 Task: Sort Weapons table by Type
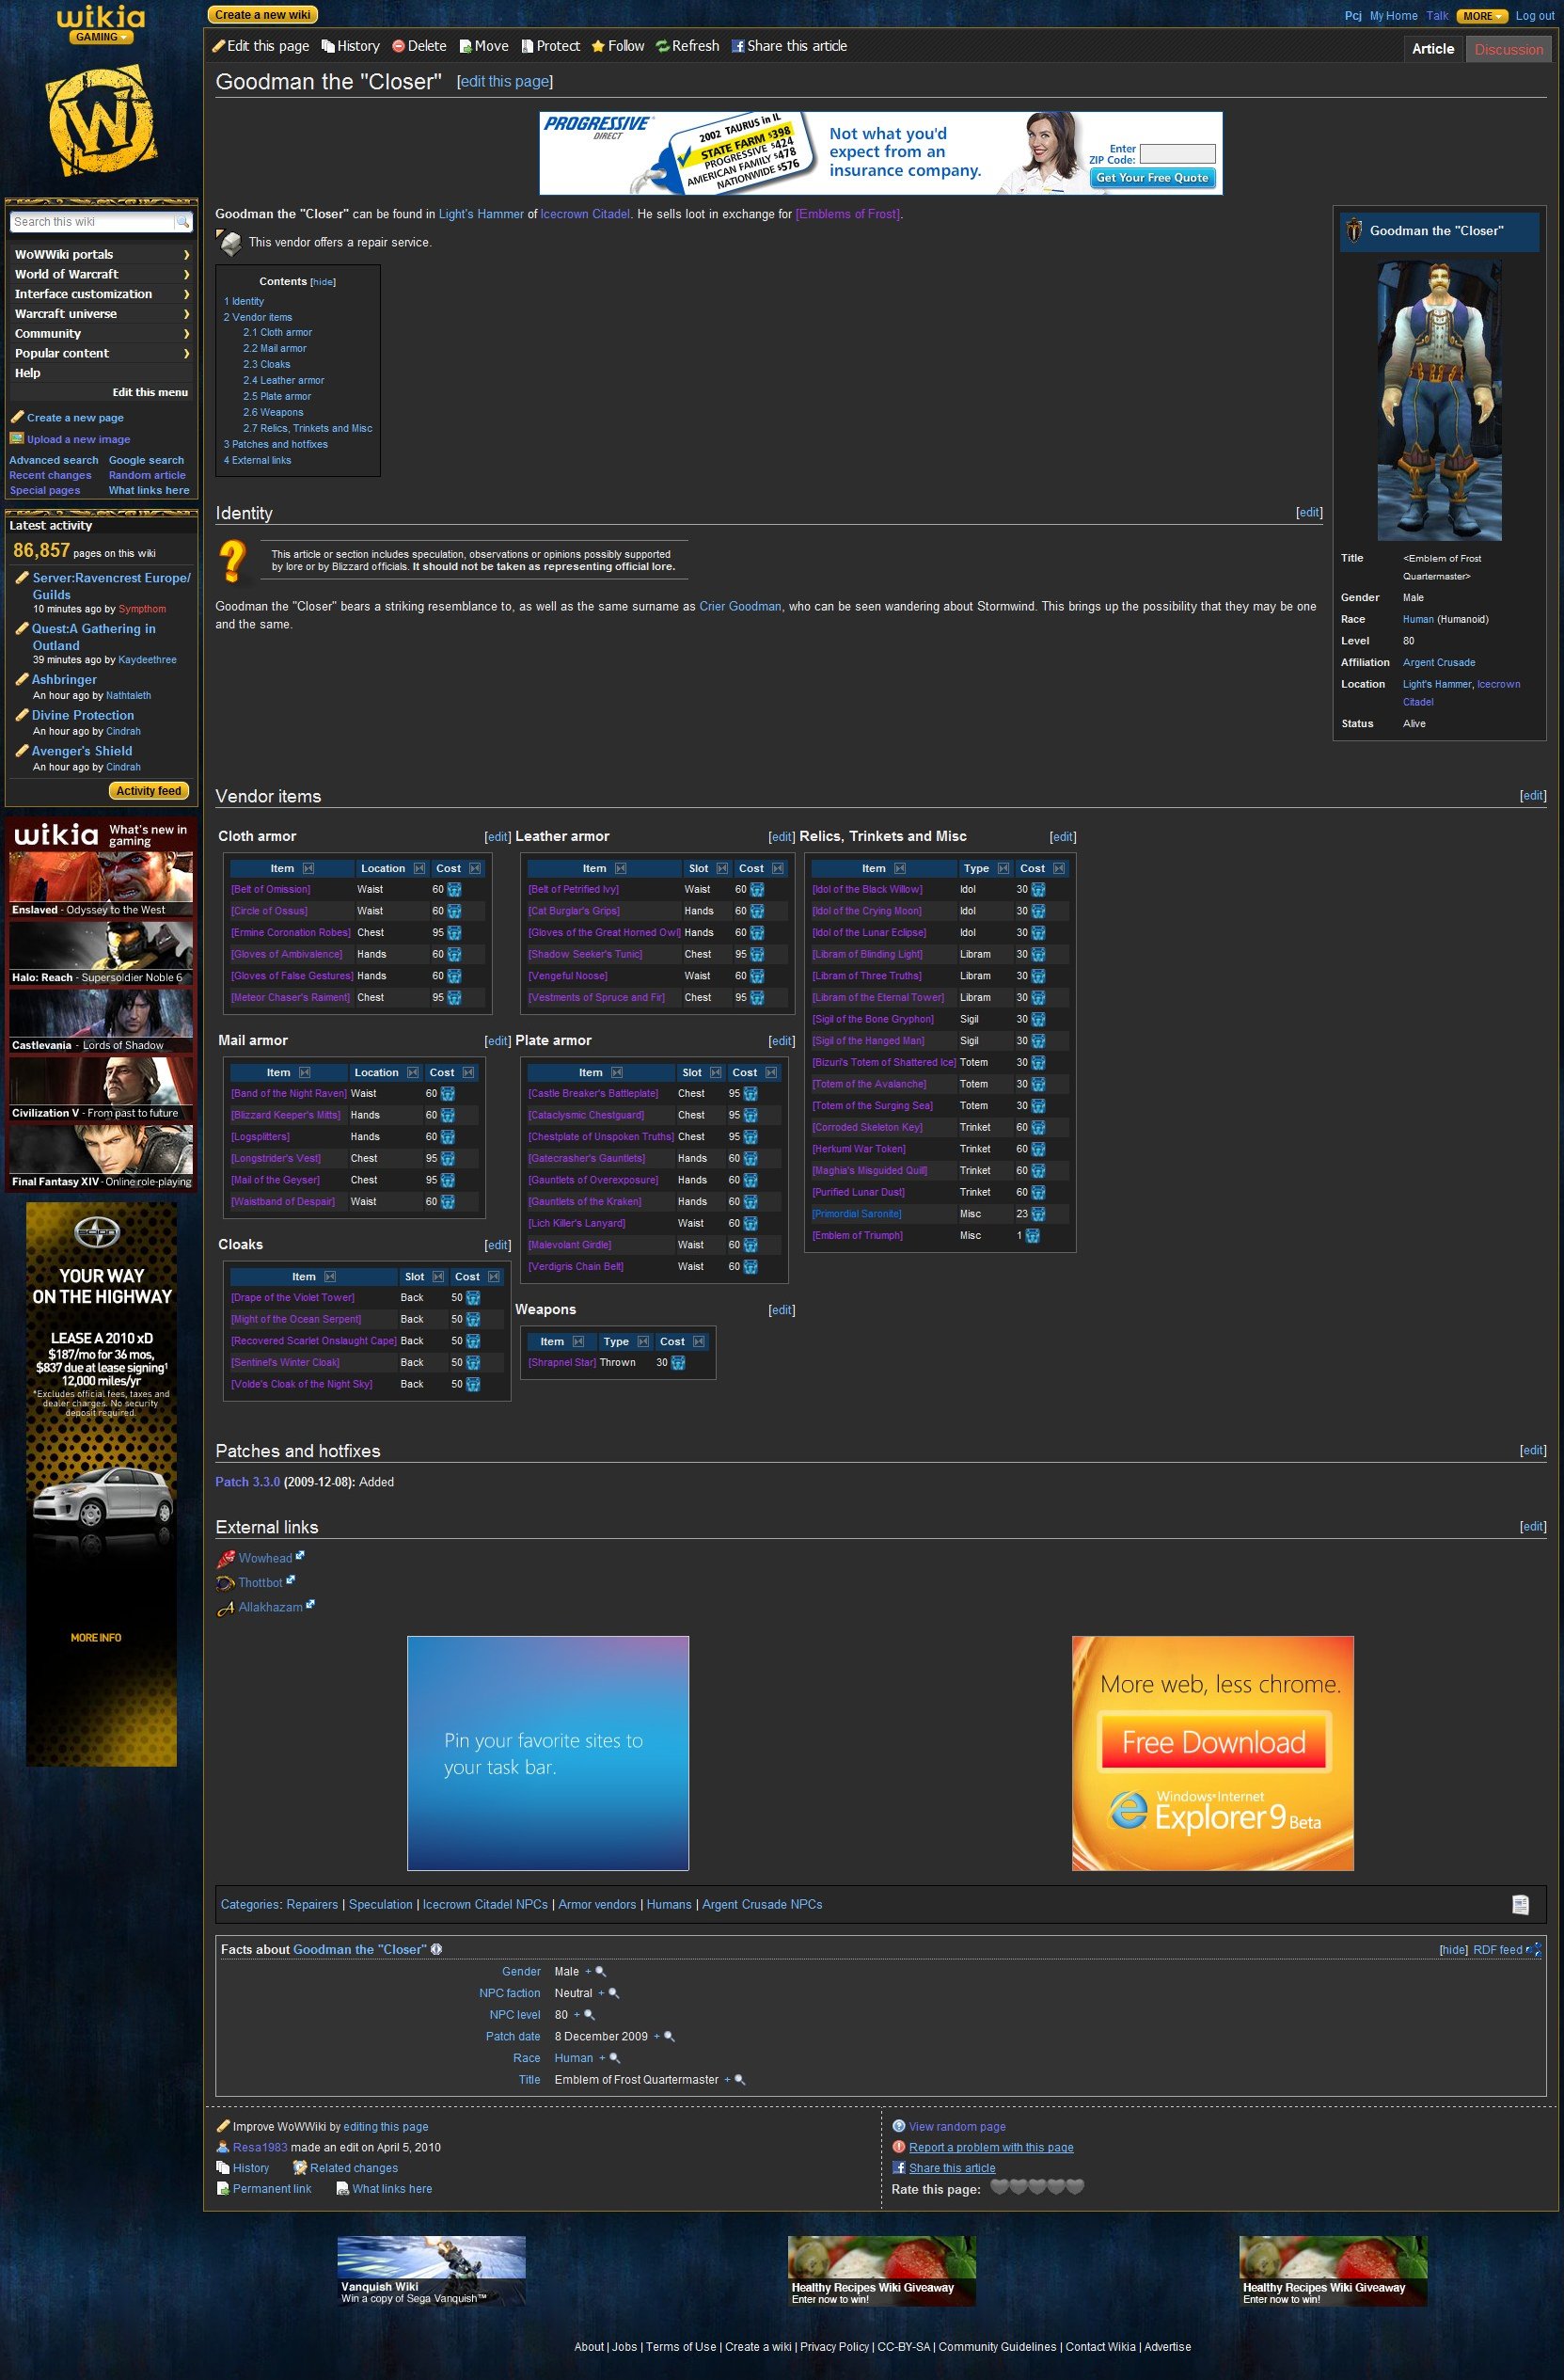point(643,1341)
